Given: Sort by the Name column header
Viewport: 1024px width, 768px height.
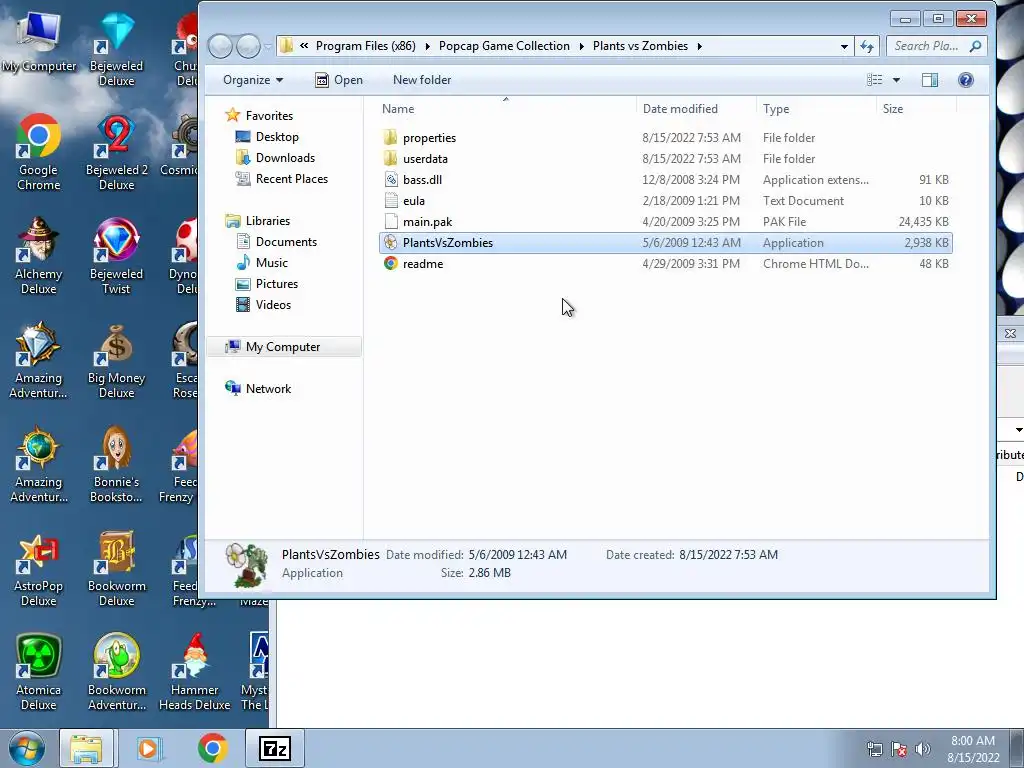Looking at the screenshot, I should (x=507, y=109).
